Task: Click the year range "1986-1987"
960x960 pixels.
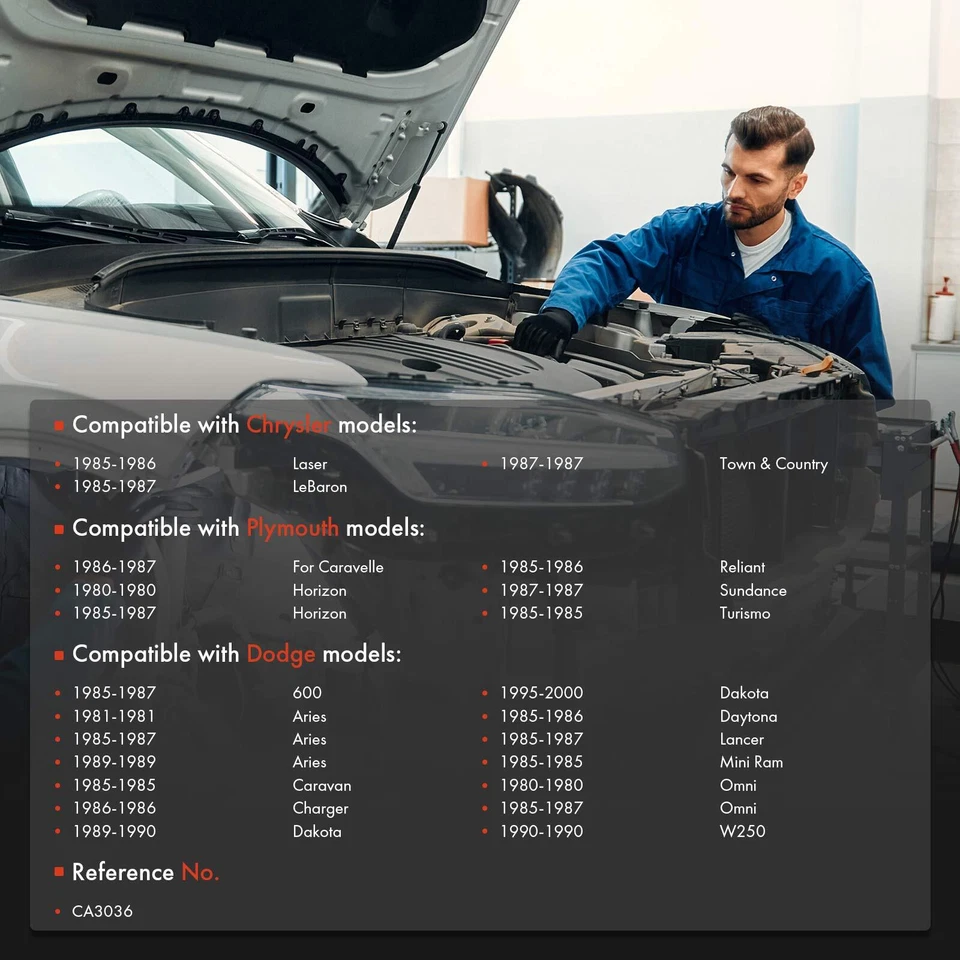Action: tap(114, 567)
